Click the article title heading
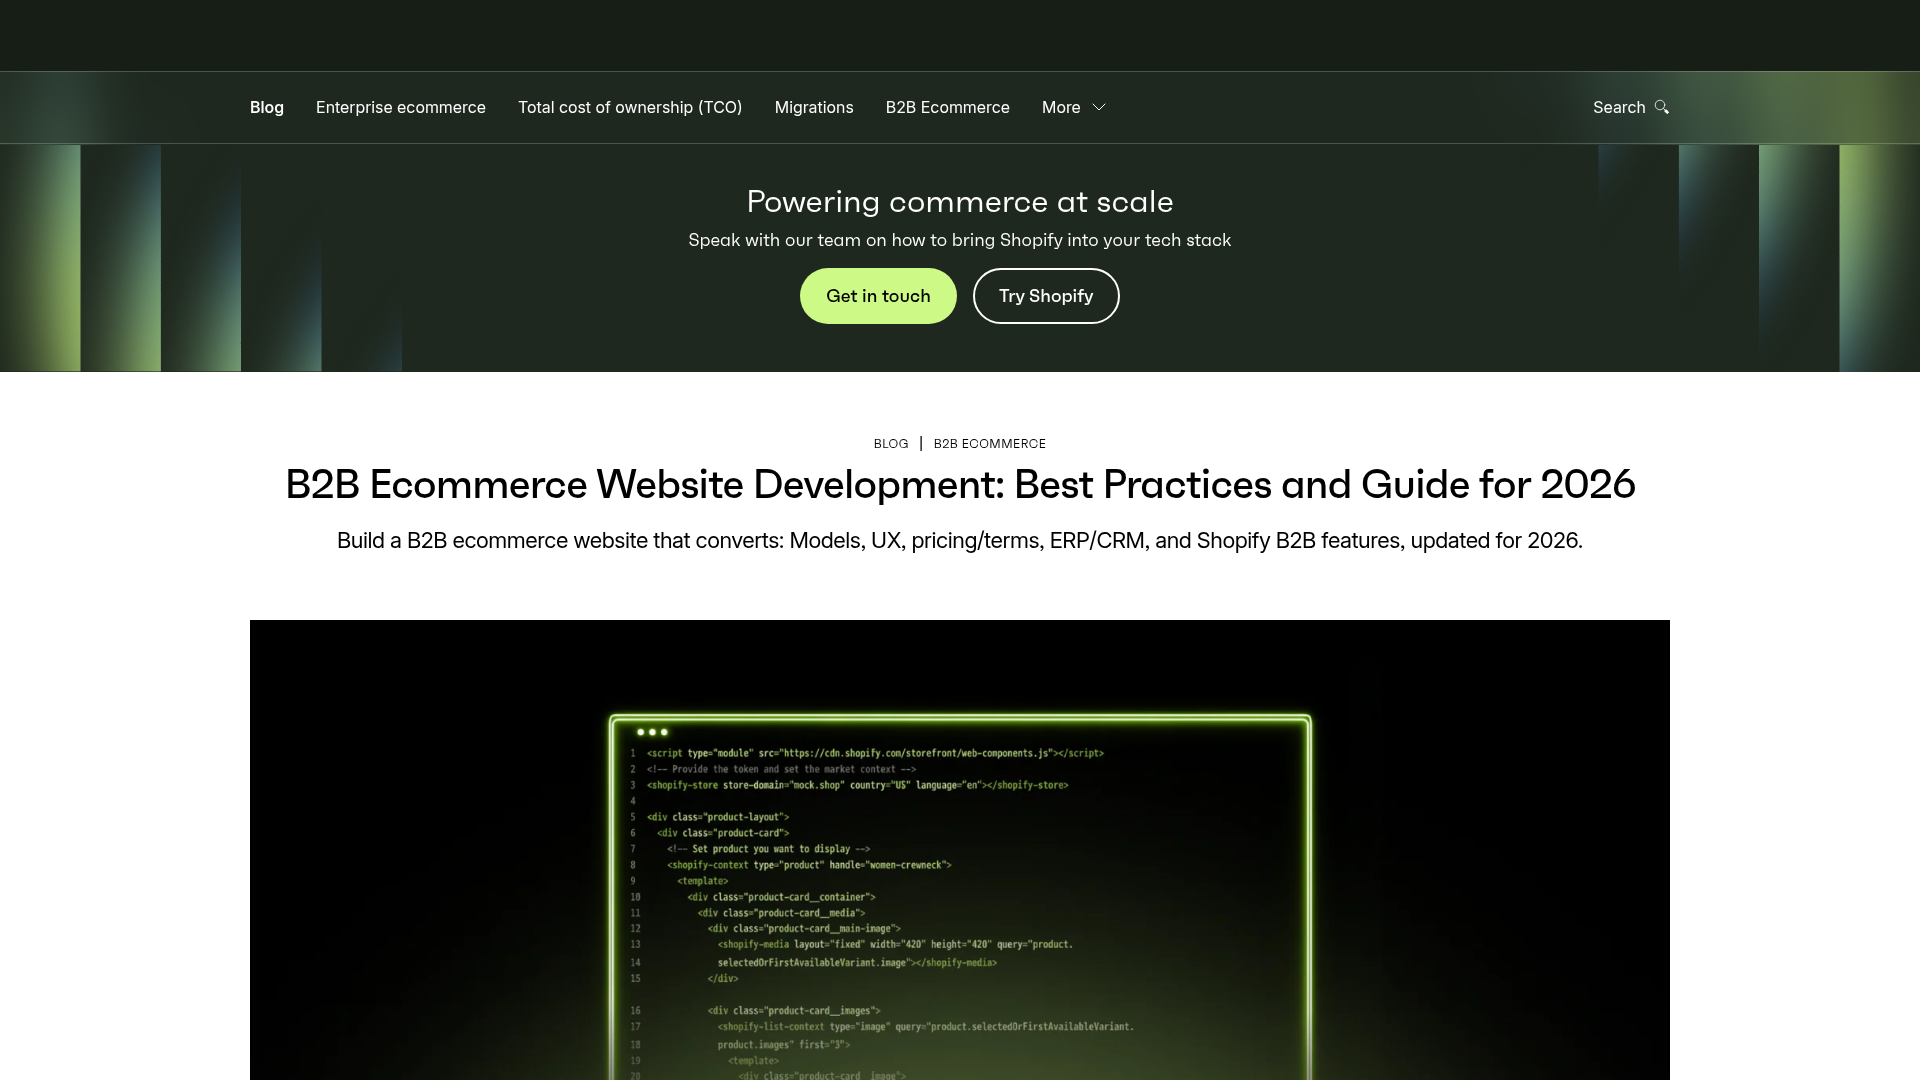This screenshot has width=1920, height=1080. 960,485
